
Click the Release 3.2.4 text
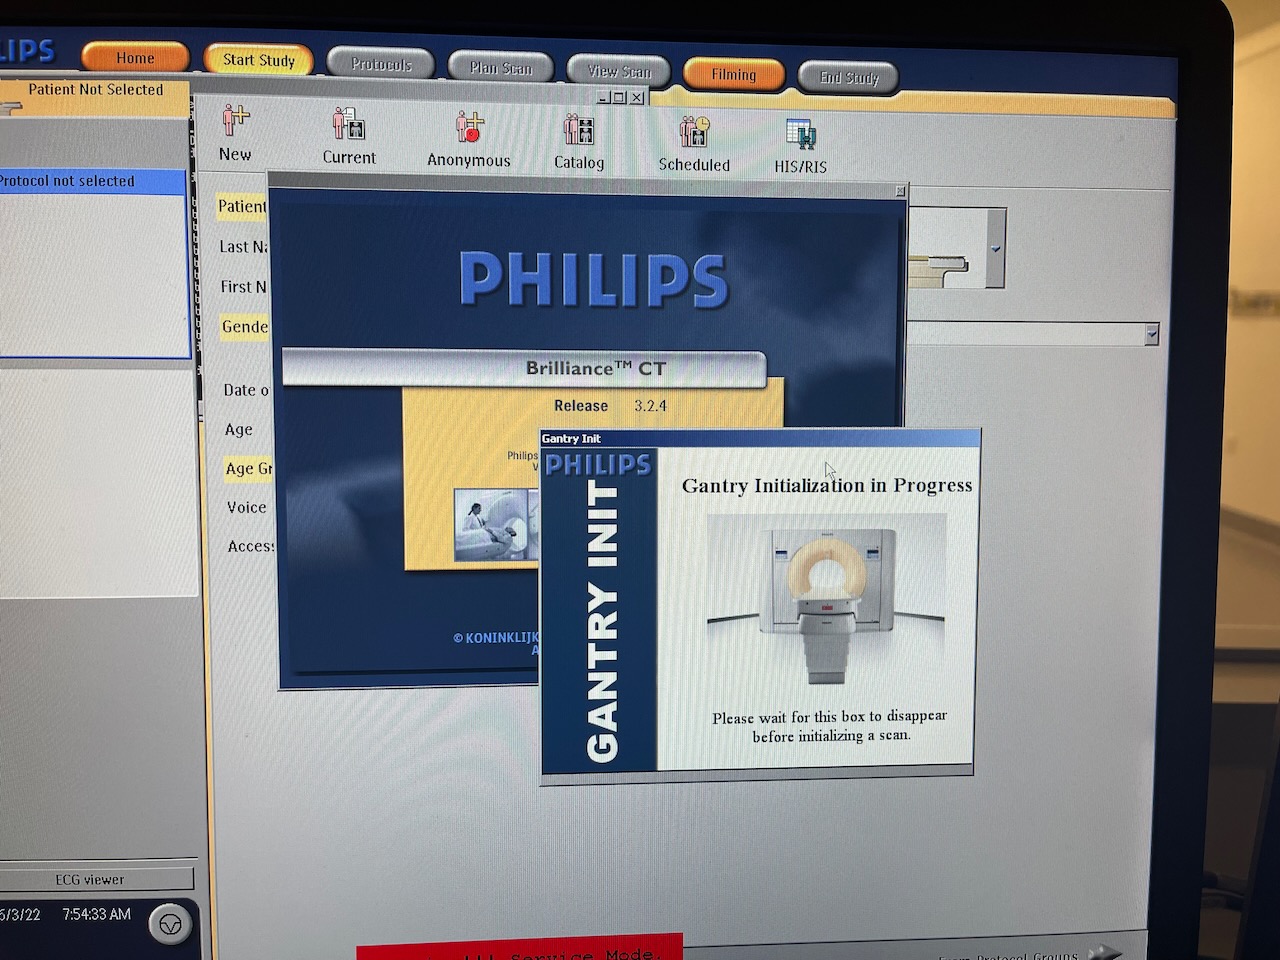click(x=610, y=406)
